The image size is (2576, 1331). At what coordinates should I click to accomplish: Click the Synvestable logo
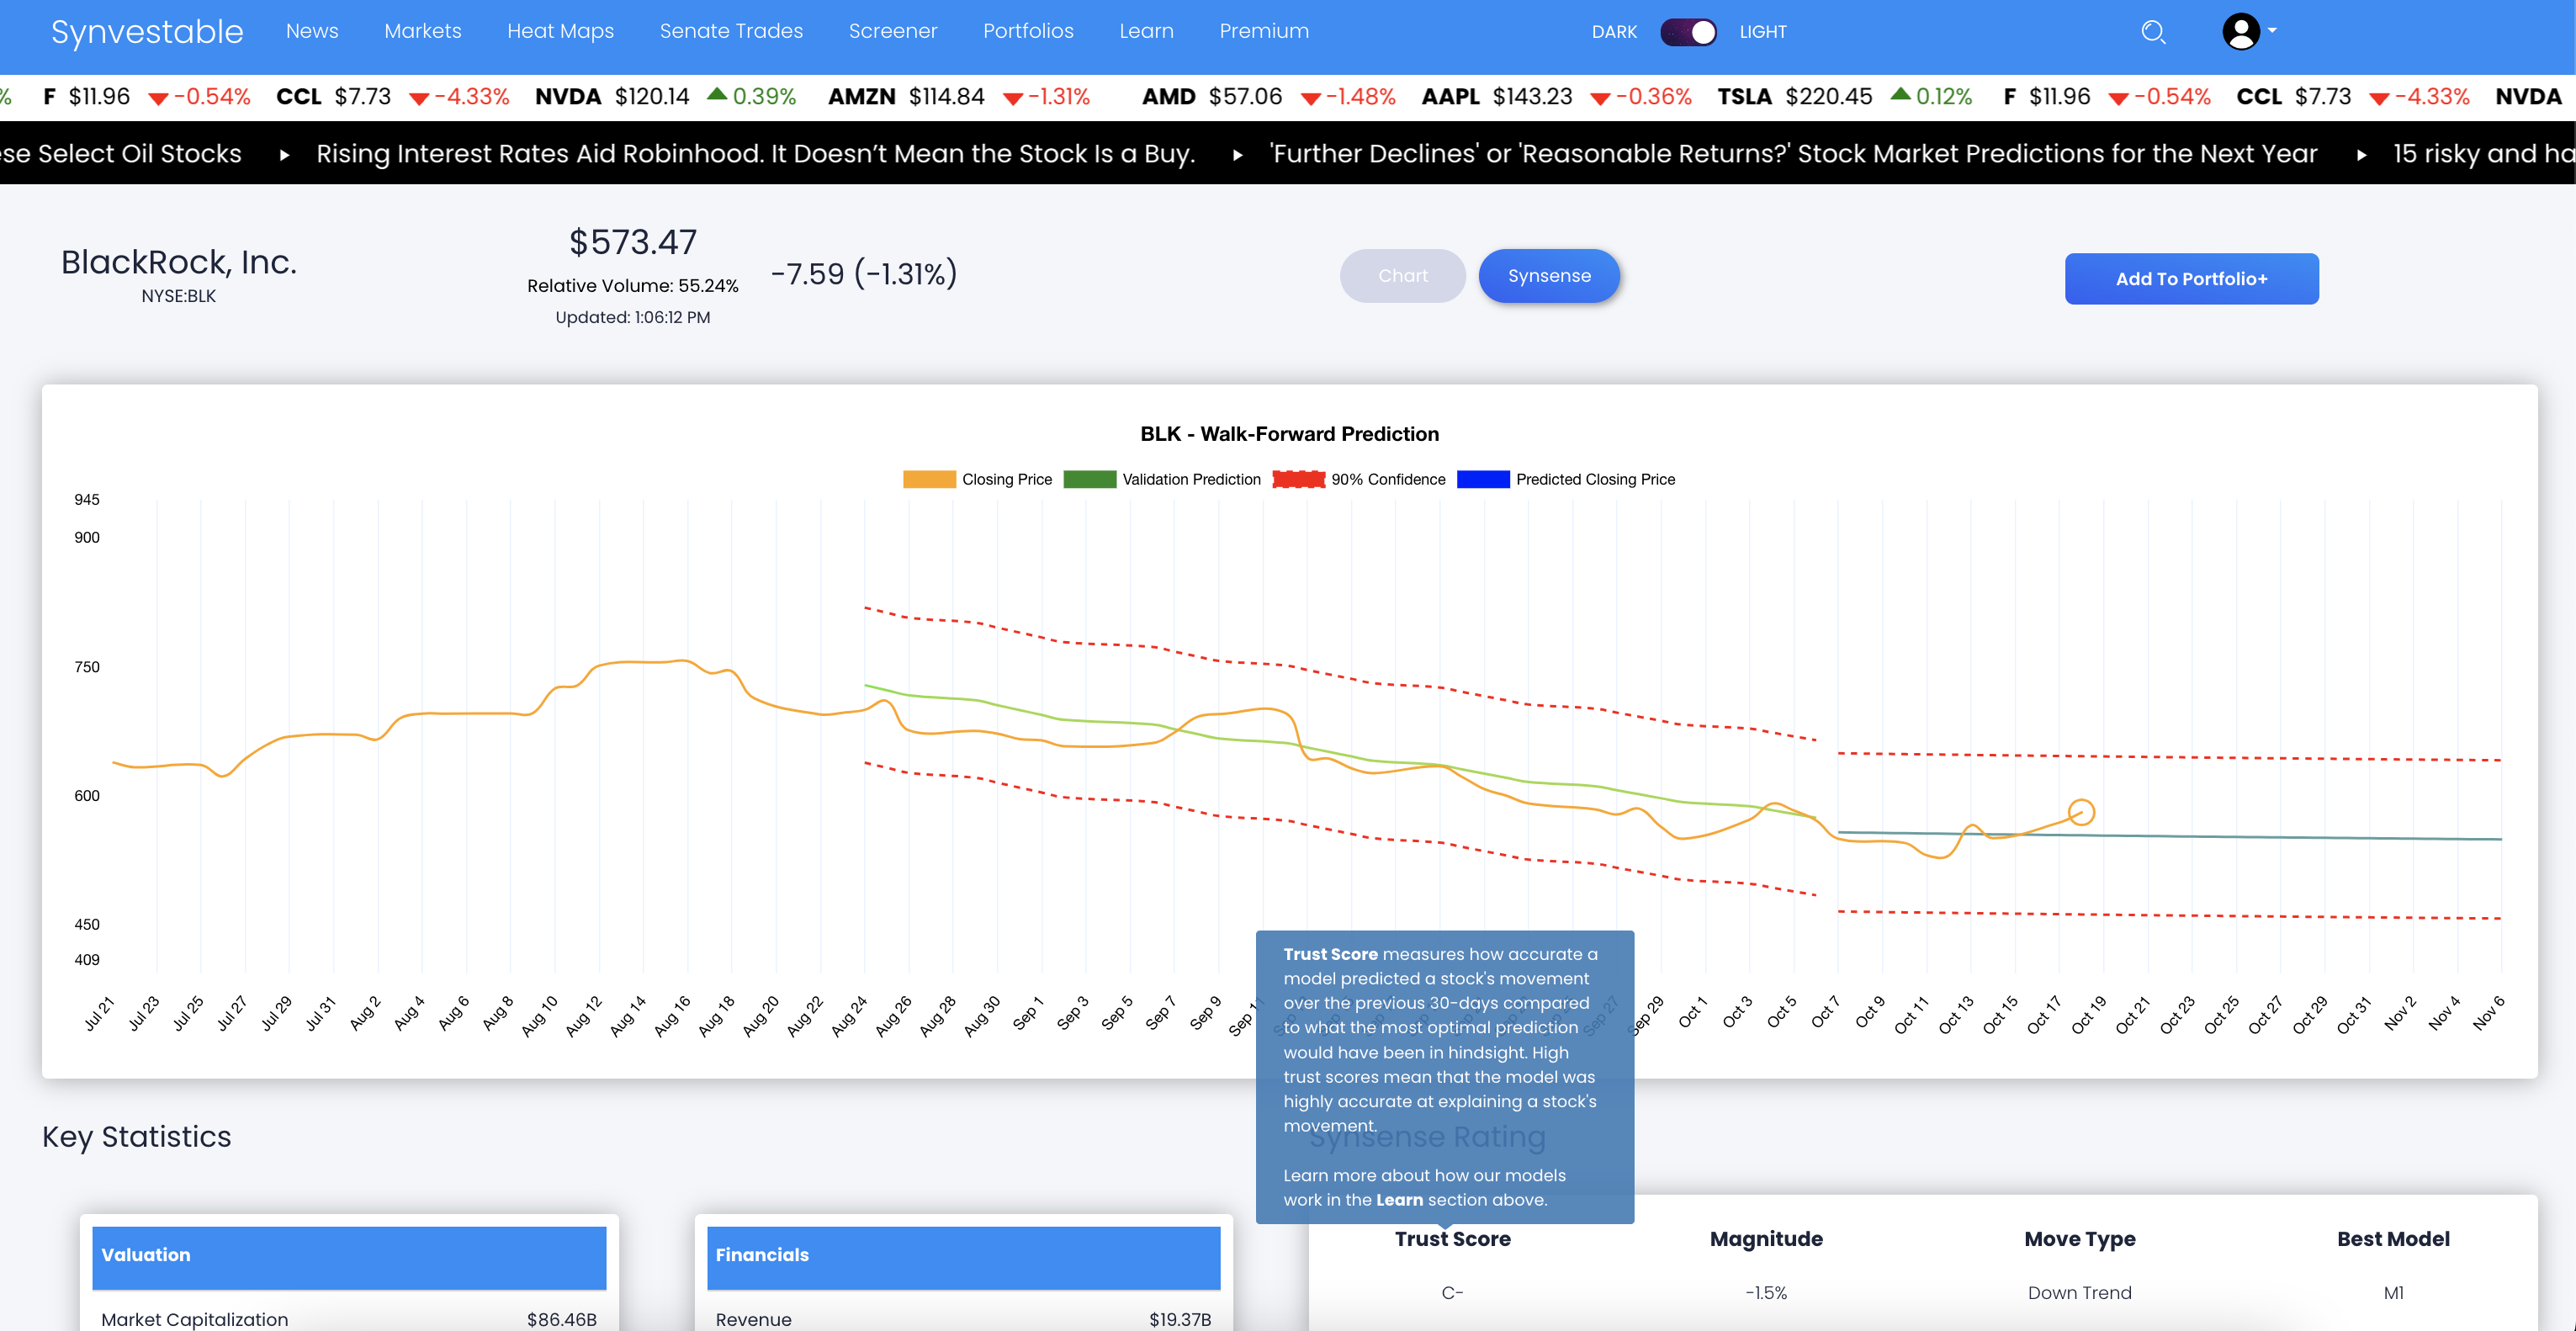pyautogui.click(x=147, y=32)
